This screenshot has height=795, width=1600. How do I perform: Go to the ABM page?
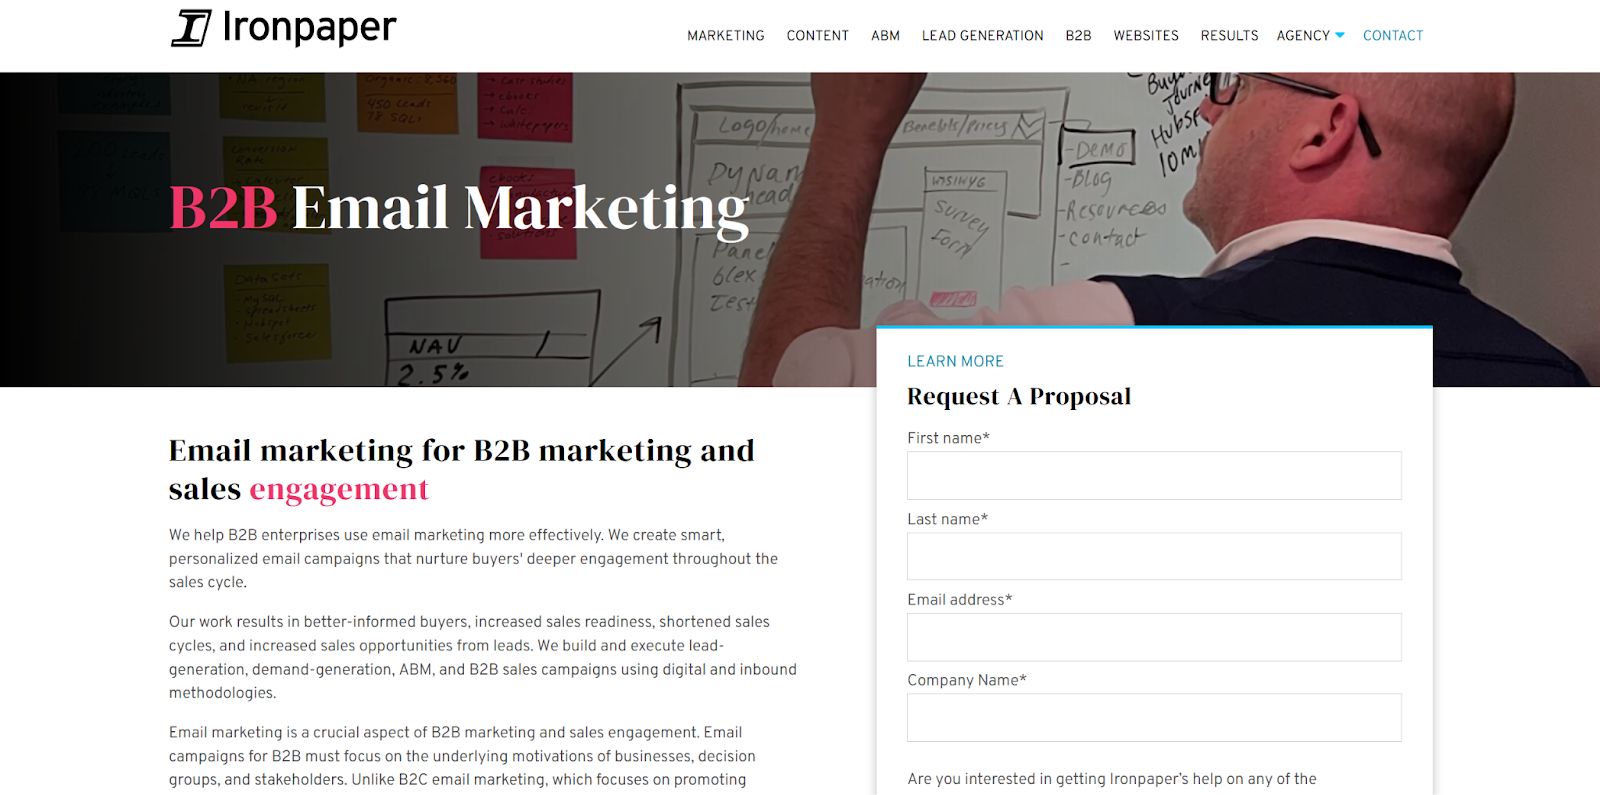[885, 36]
